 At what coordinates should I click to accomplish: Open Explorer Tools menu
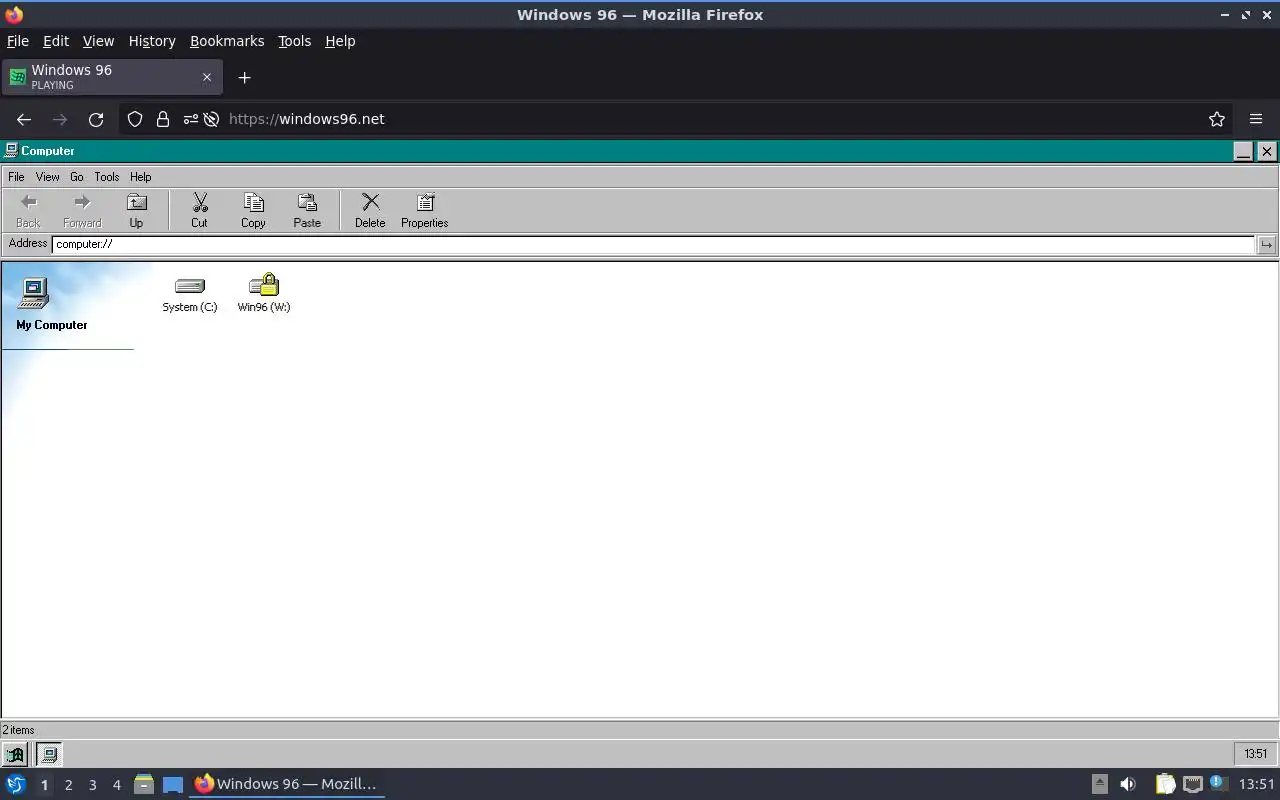(106, 177)
